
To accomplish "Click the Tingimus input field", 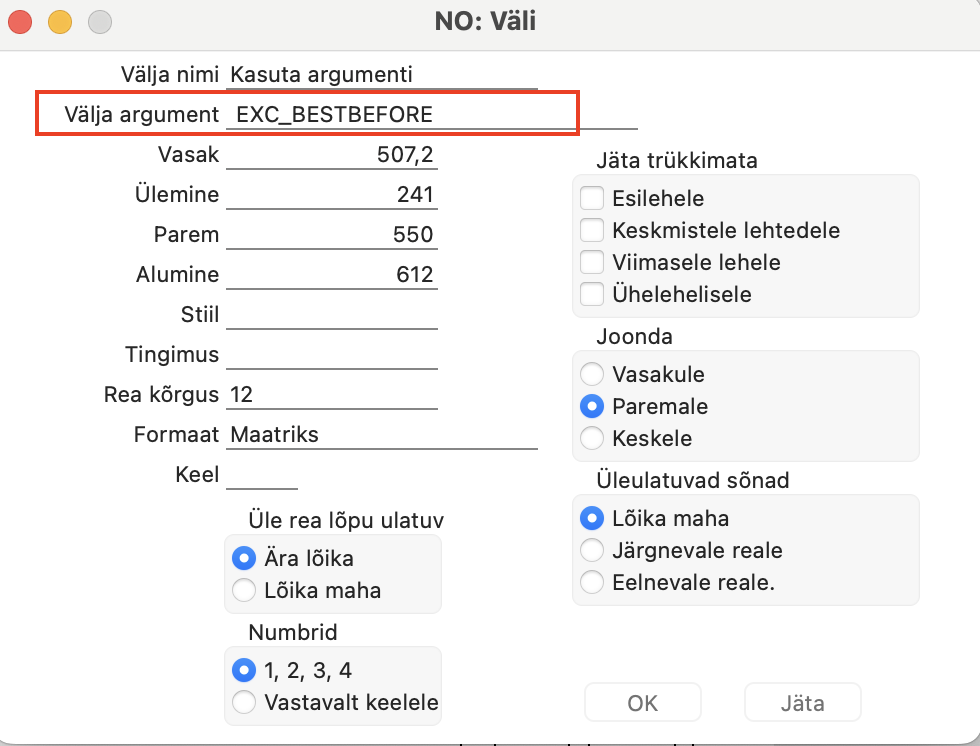I will click(331, 354).
